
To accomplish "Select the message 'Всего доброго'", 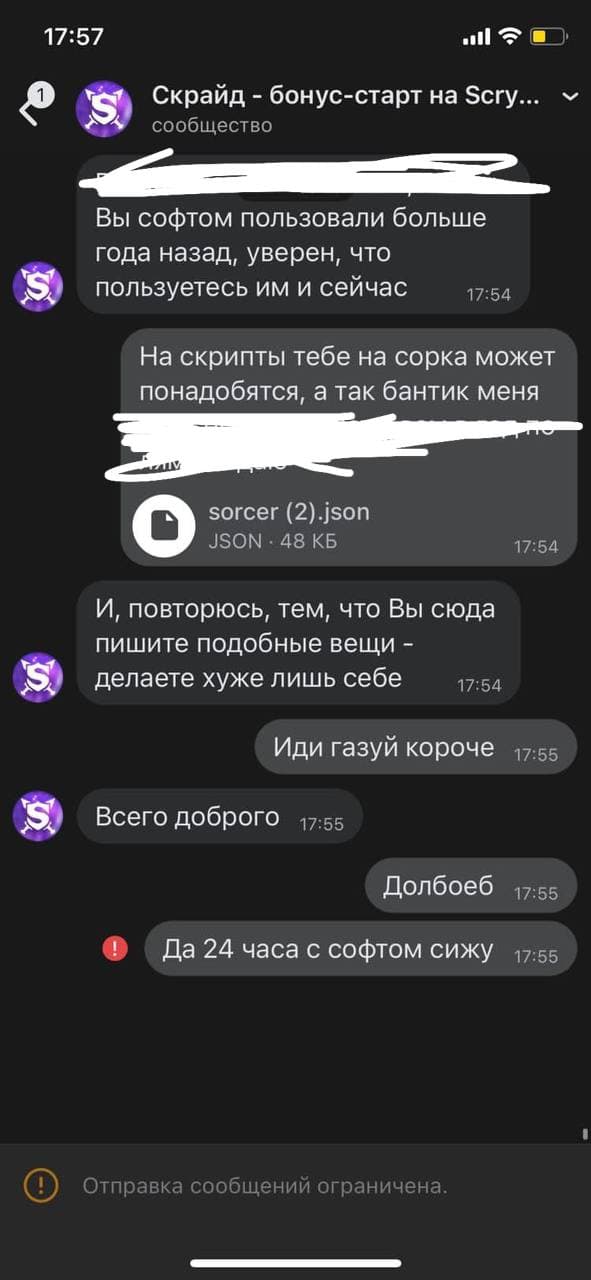I will click(x=219, y=817).
